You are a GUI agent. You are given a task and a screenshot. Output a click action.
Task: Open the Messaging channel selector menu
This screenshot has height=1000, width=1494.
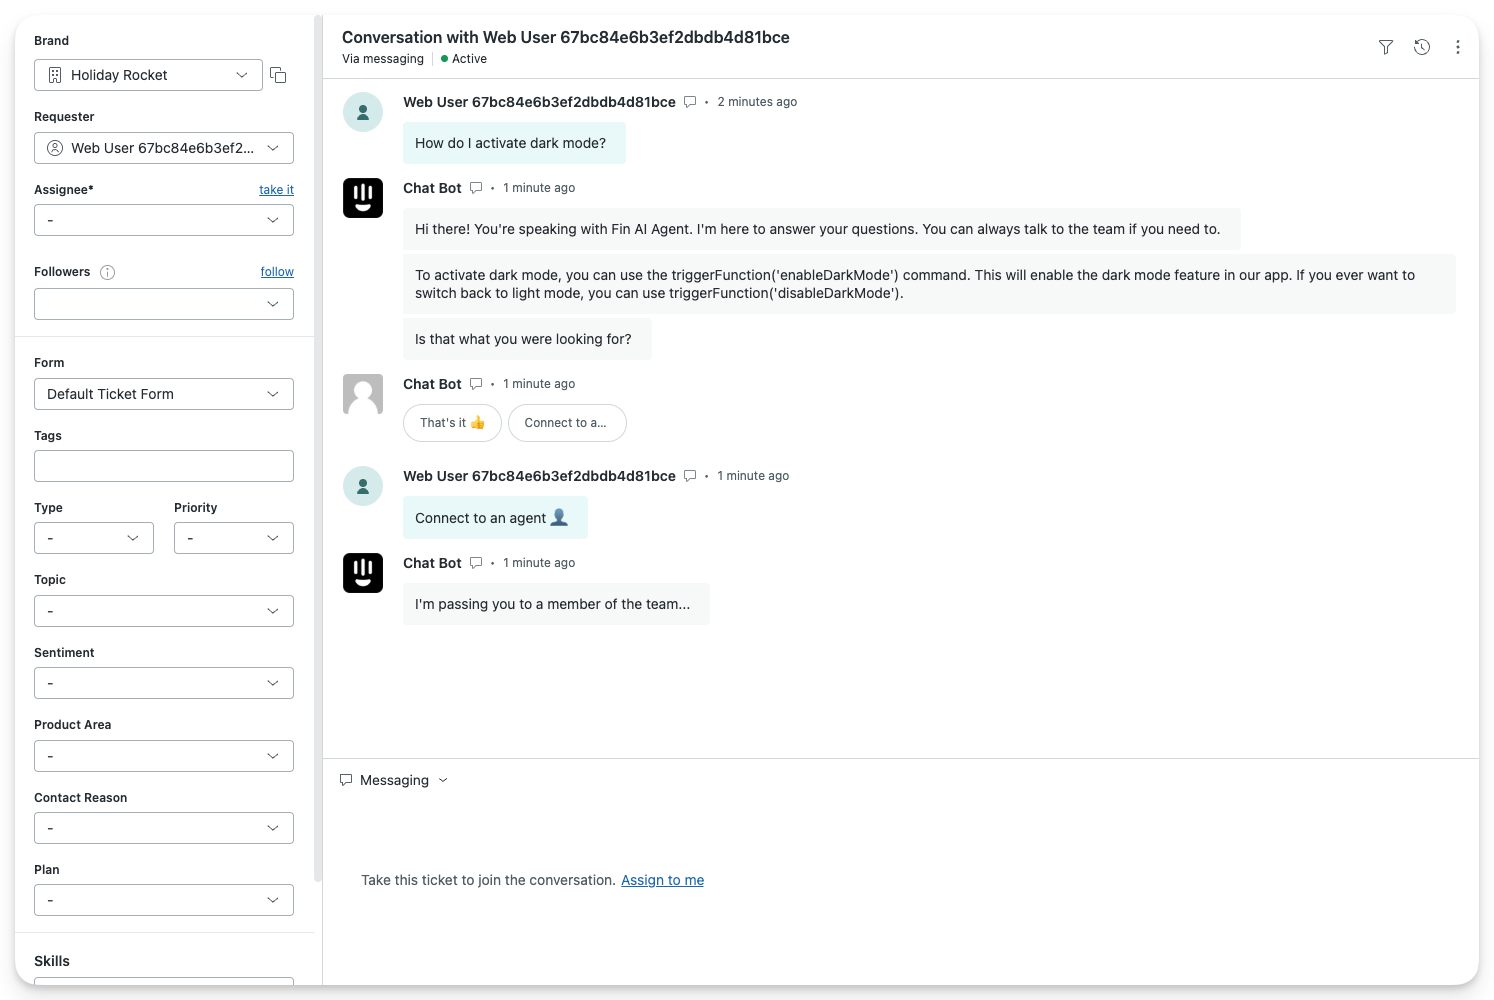(394, 780)
